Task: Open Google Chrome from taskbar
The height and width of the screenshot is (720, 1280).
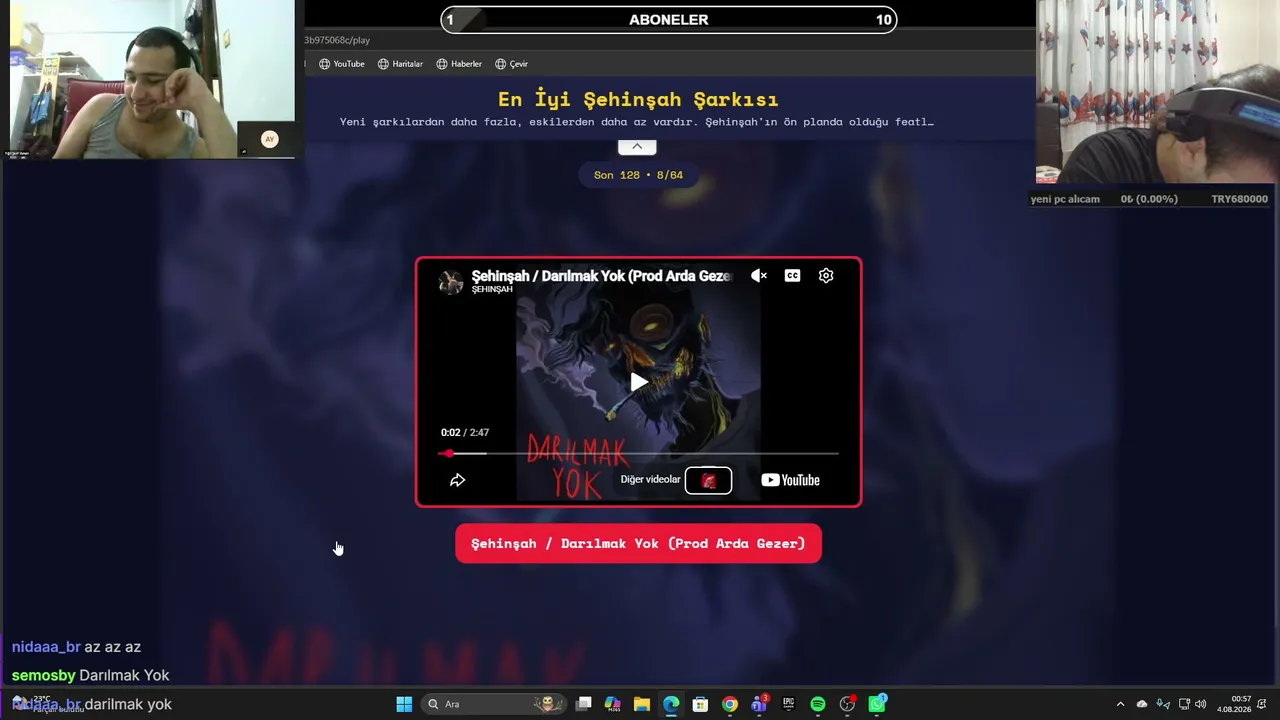Action: point(730,704)
